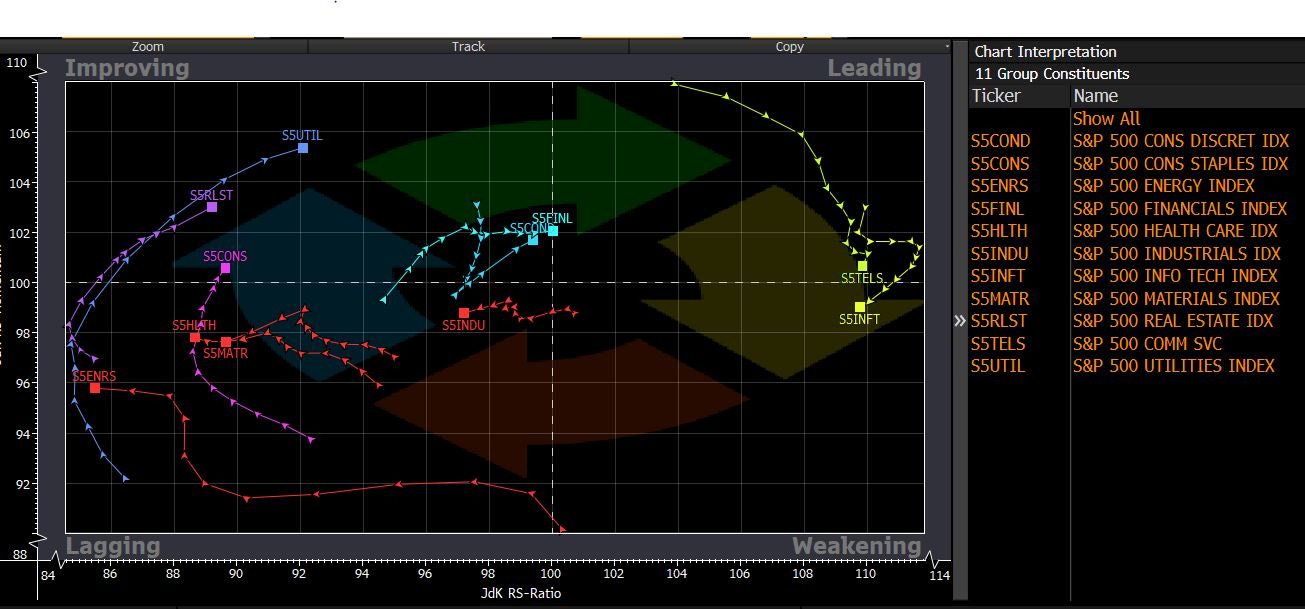1305x609 pixels.
Task: Click the Ticker column header
Action: click(996, 96)
